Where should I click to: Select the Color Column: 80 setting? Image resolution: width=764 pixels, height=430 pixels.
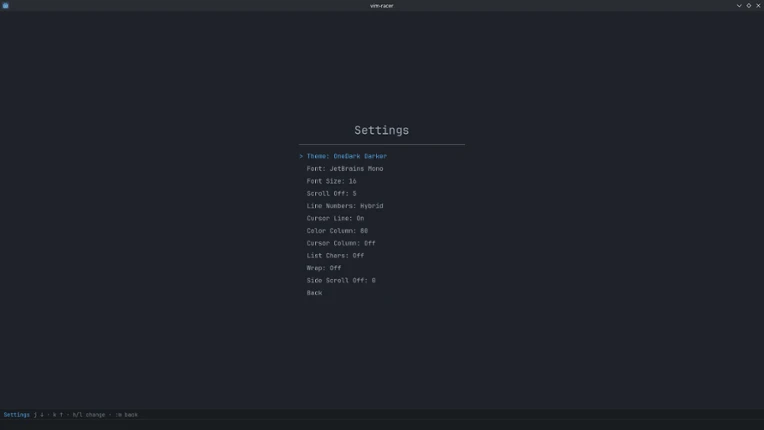[x=337, y=231]
